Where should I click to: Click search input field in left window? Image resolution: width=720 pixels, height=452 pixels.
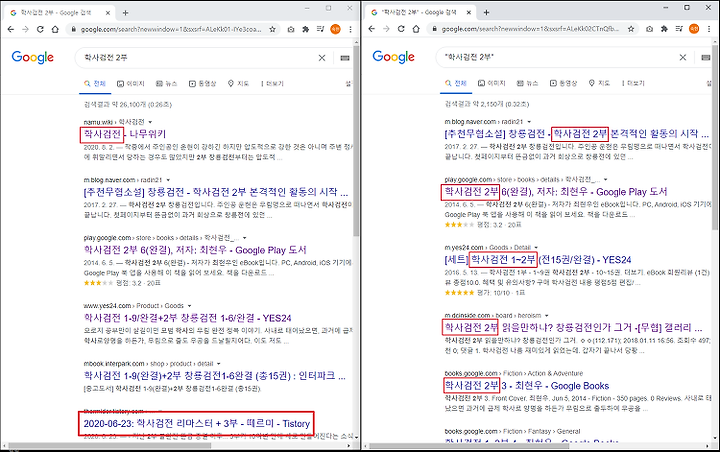tap(197, 58)
